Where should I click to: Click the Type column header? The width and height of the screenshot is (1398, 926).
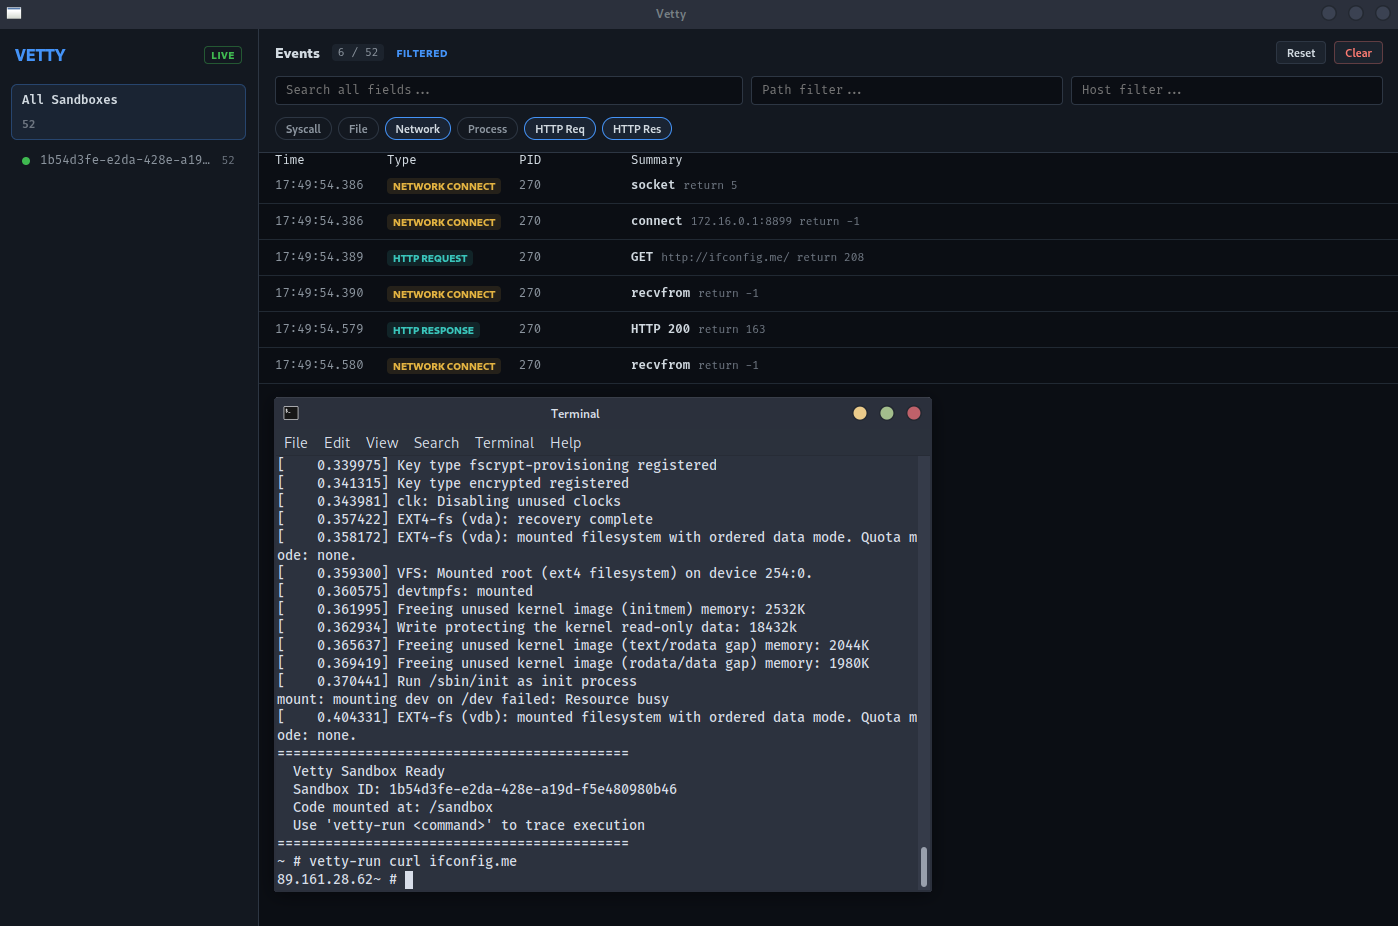click(402, 160)
